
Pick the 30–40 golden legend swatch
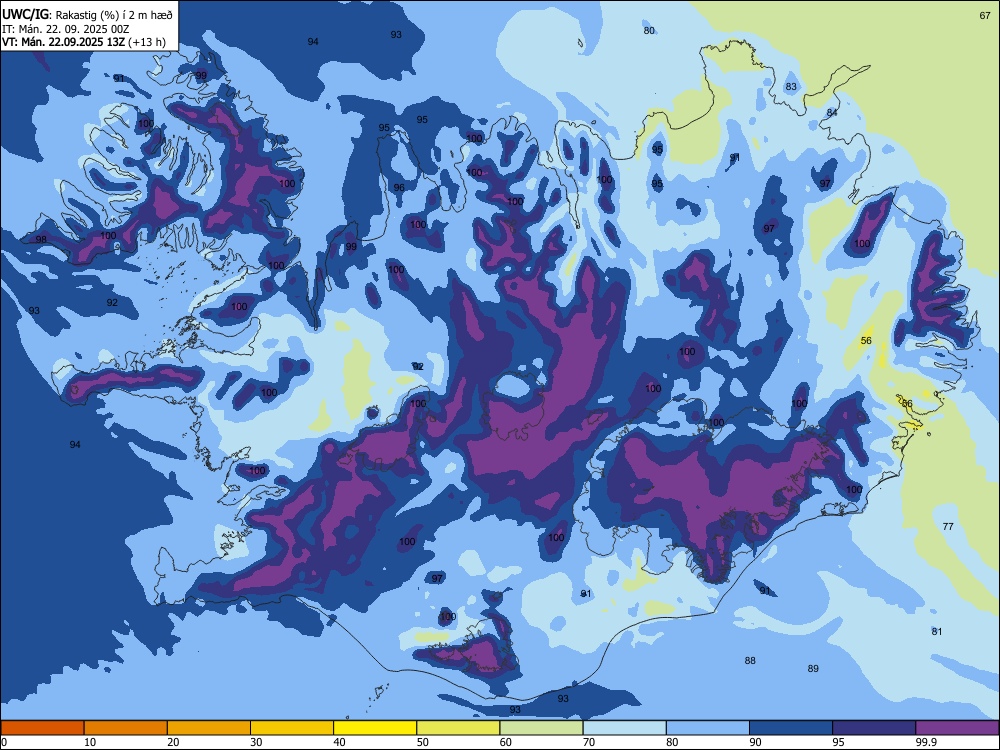click(292, 728)
